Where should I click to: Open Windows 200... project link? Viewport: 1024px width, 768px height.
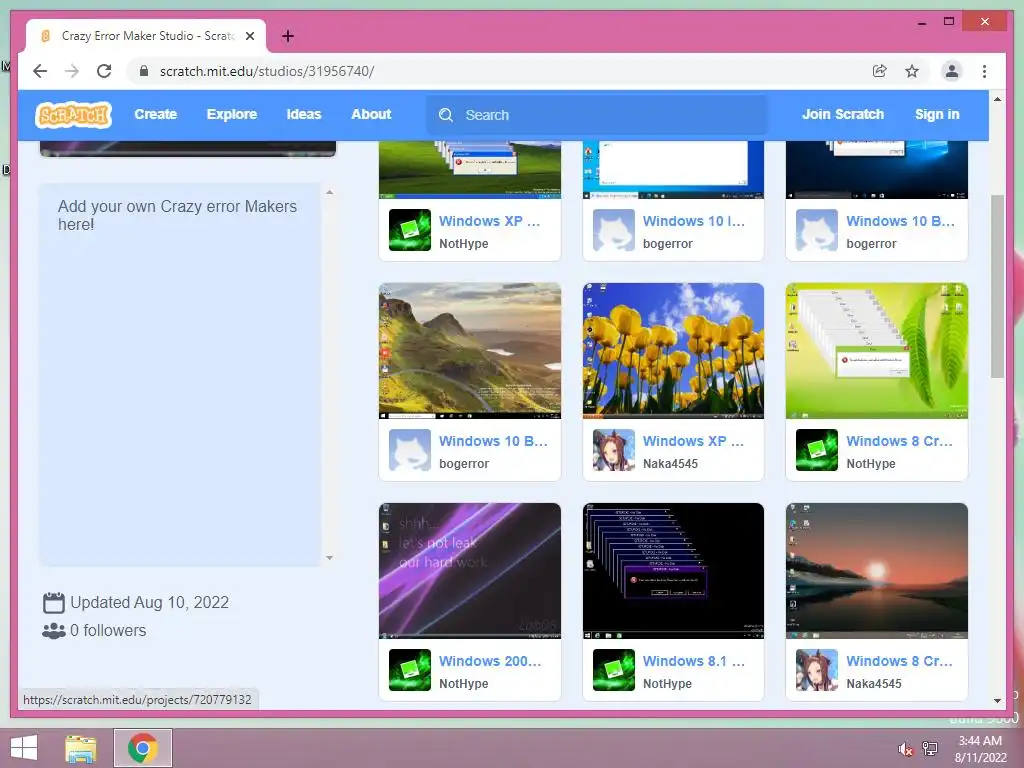[x=490, y=661]
